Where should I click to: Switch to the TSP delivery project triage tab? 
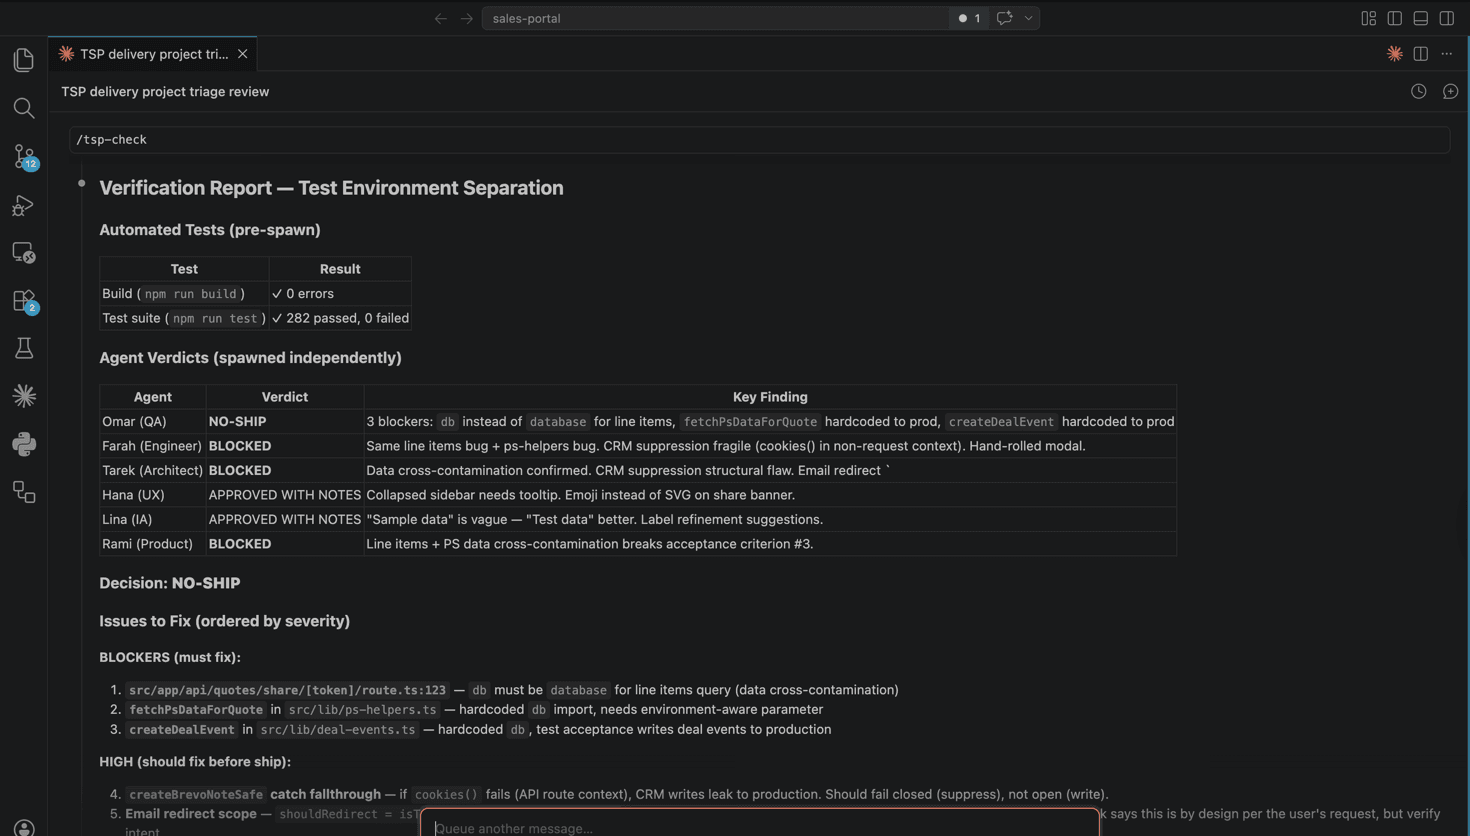click(150, 54)
